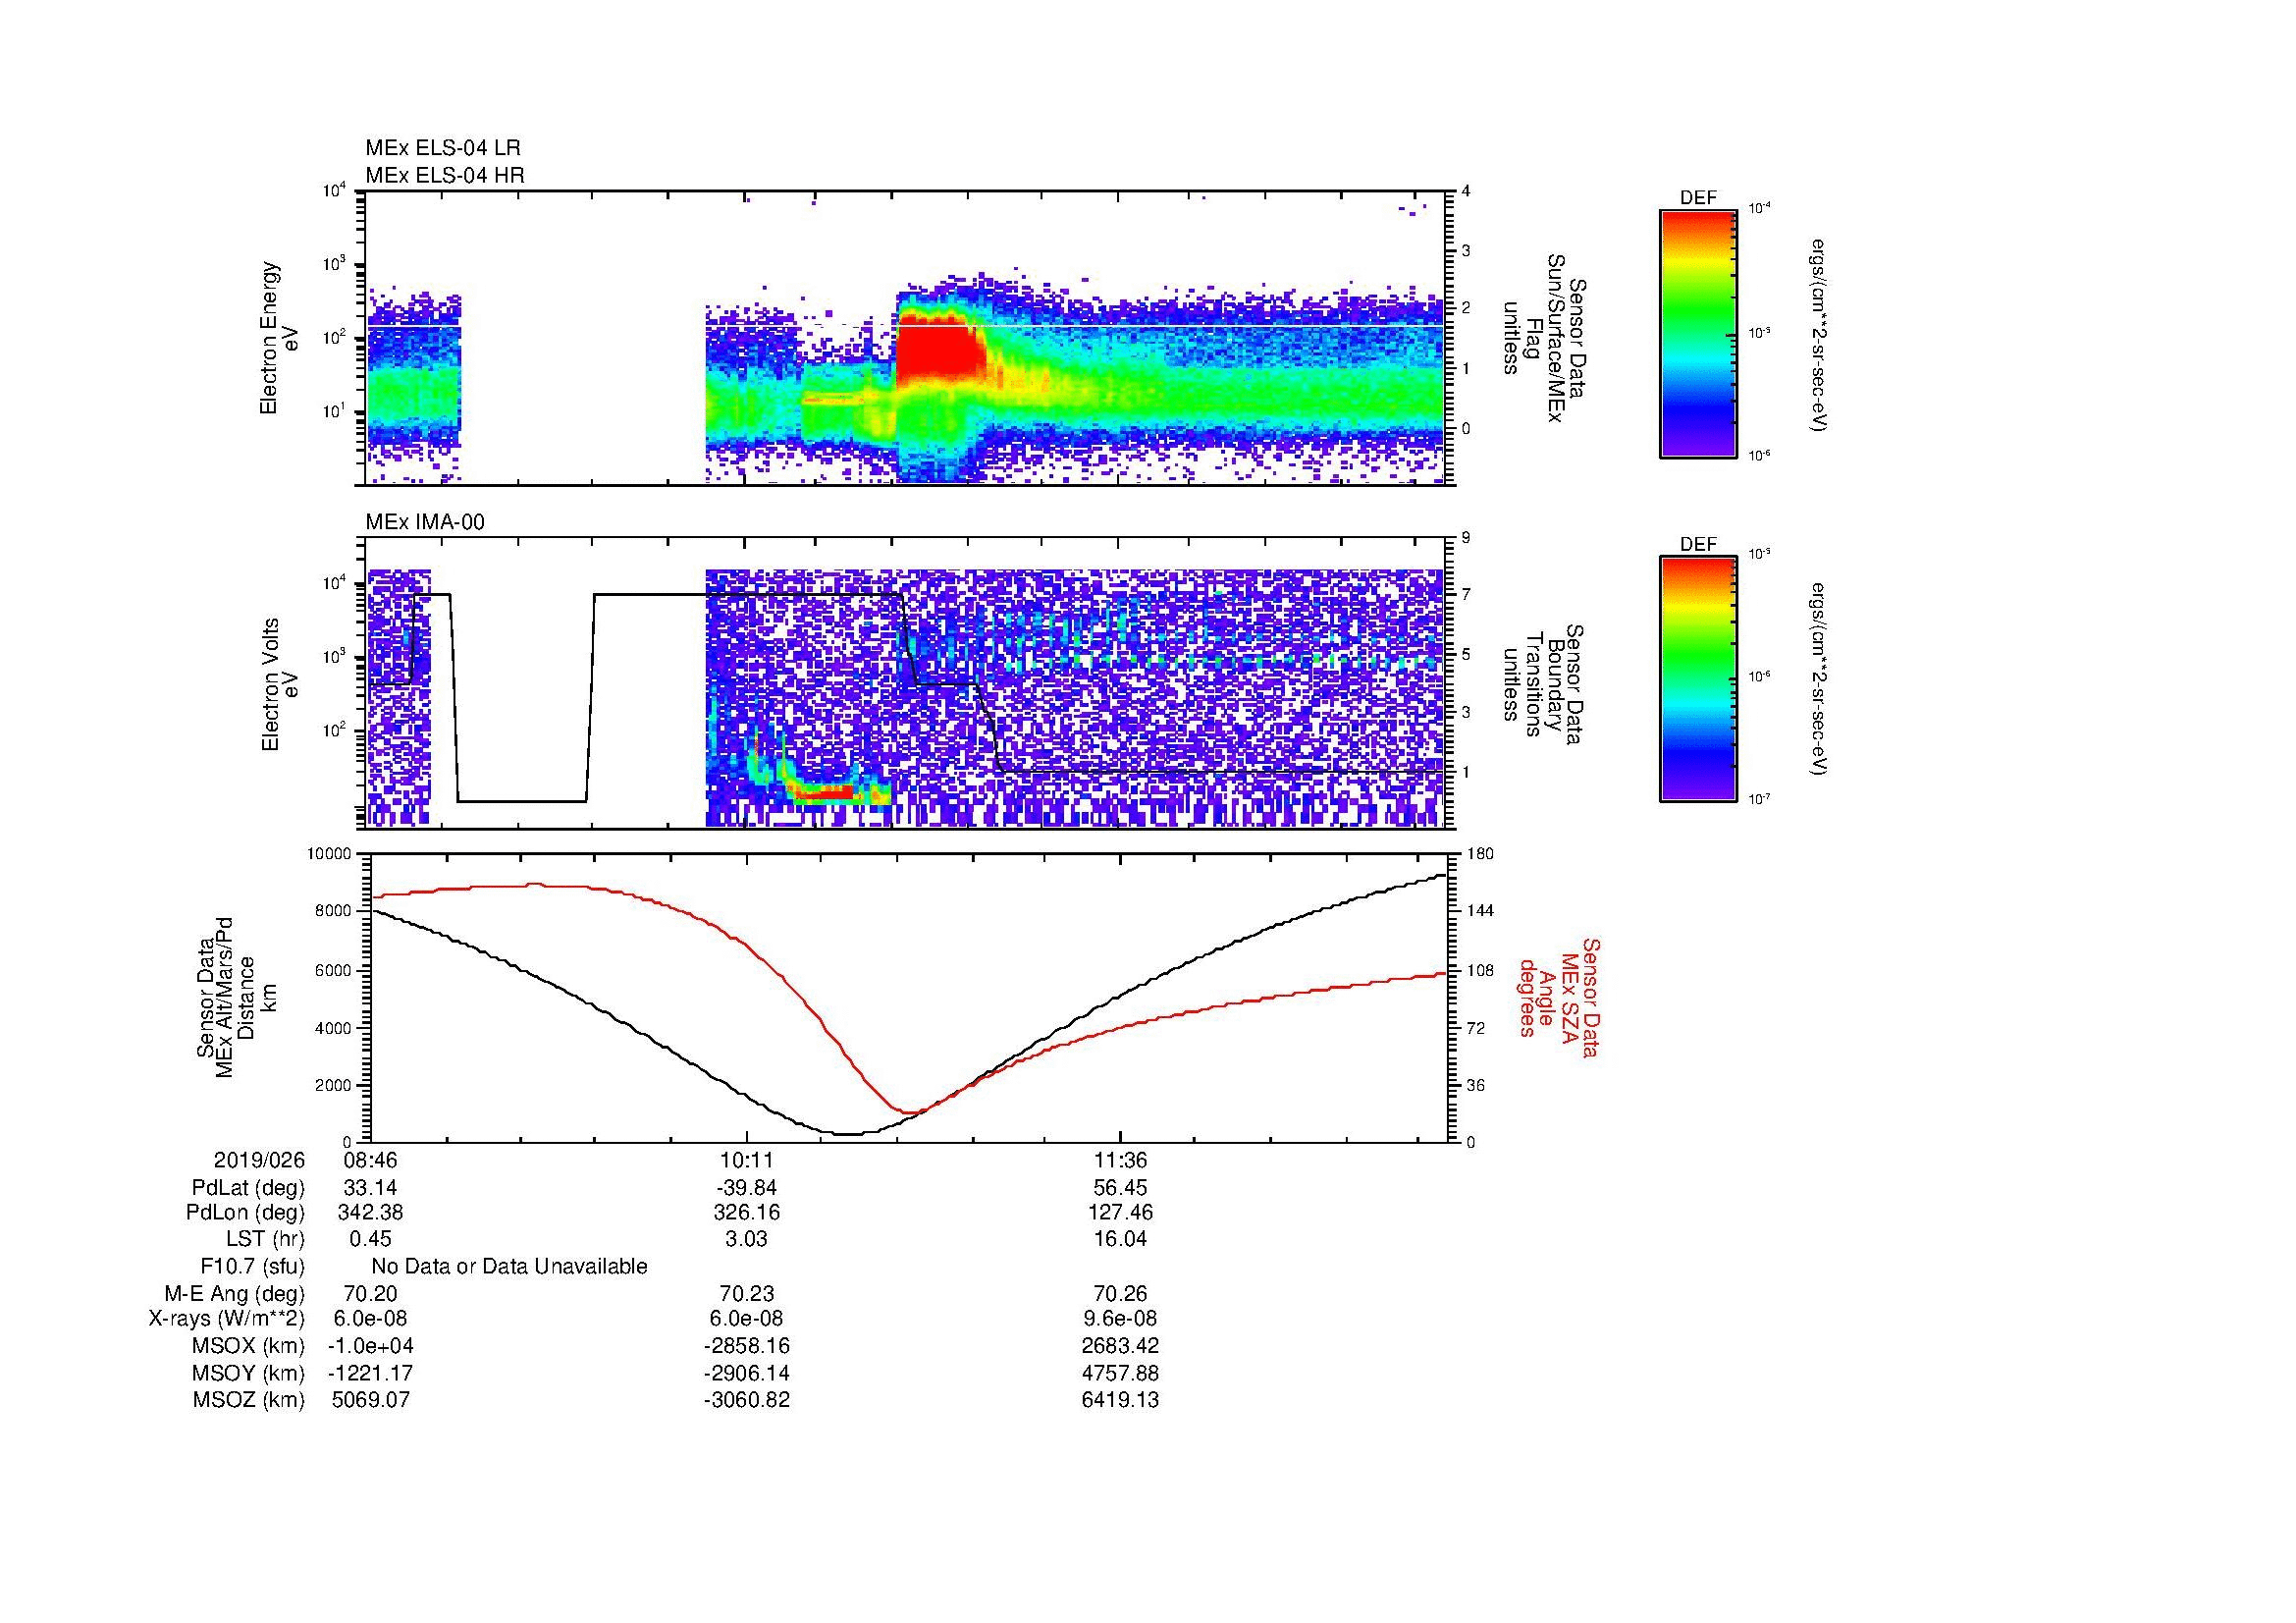This screenshot has height=1623, width=2296.
Task: Click the MSOY value '4757.88'
Action: point(1121,1373)
